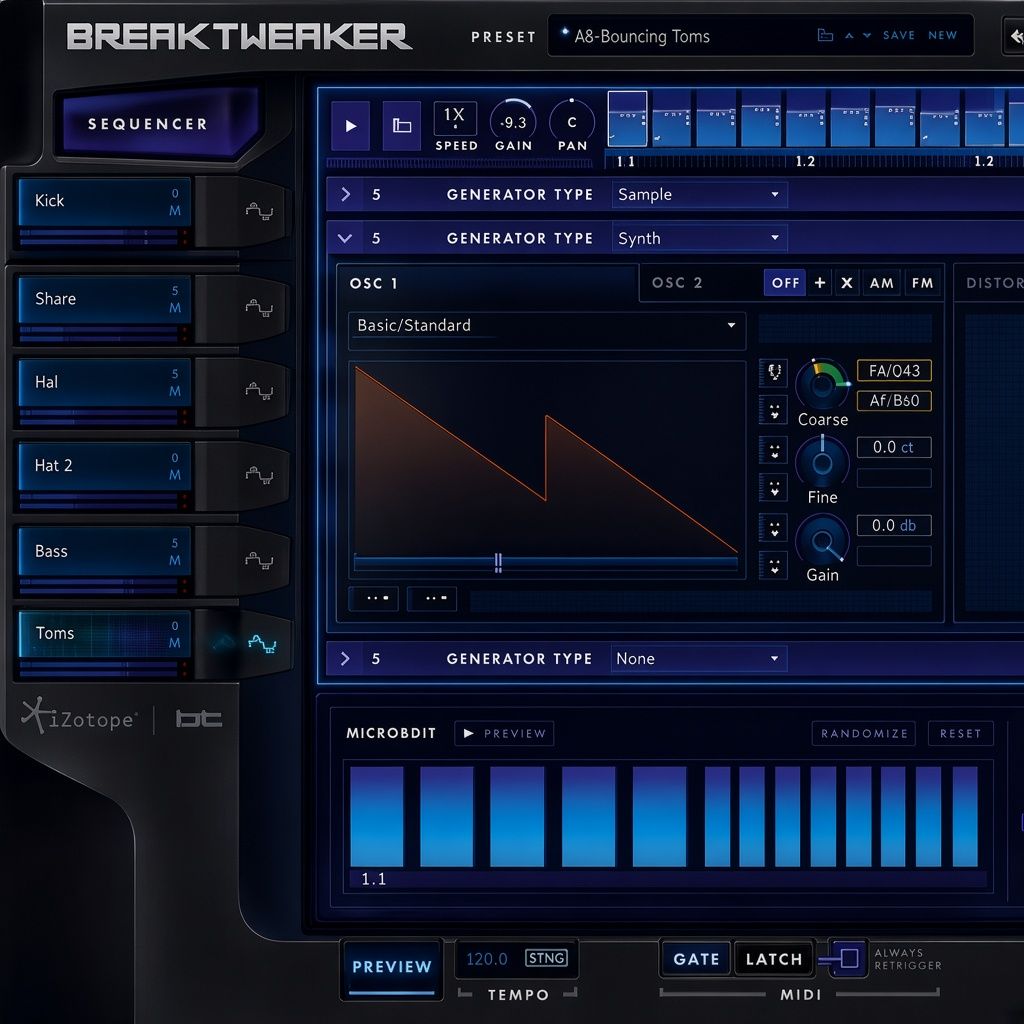
Task: Toggle mute M on Share track
Action: pos(174,308)
